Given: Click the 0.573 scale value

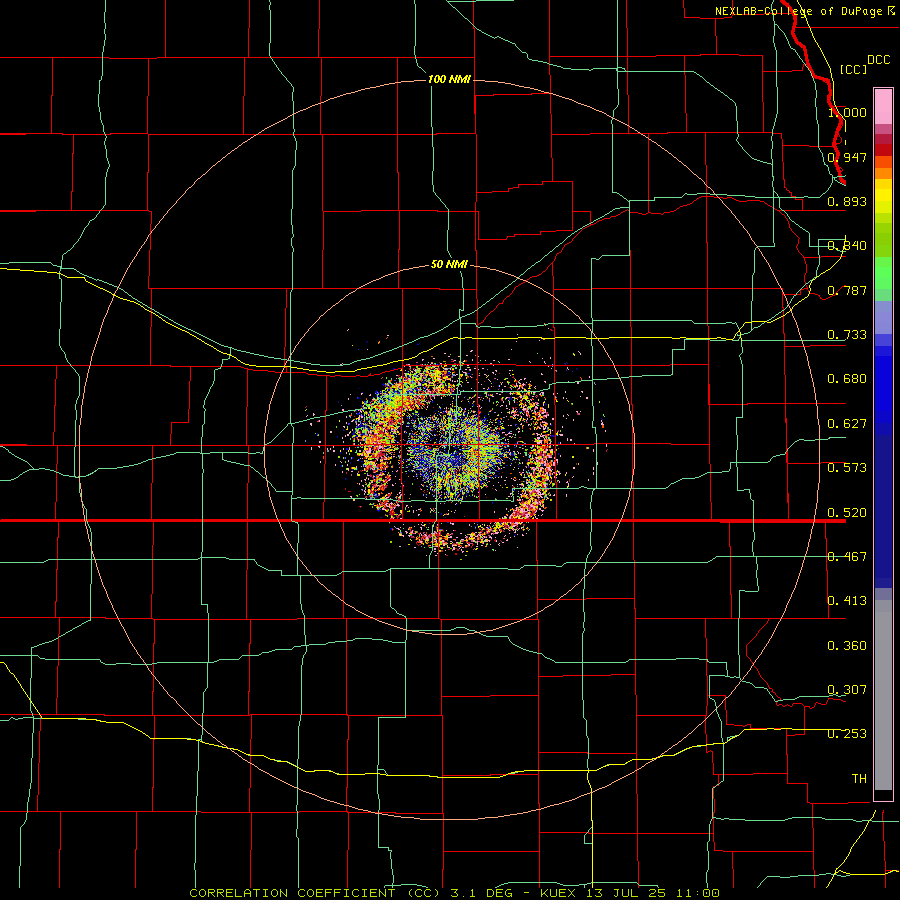Looking at the screenshot, I should 847,468.
